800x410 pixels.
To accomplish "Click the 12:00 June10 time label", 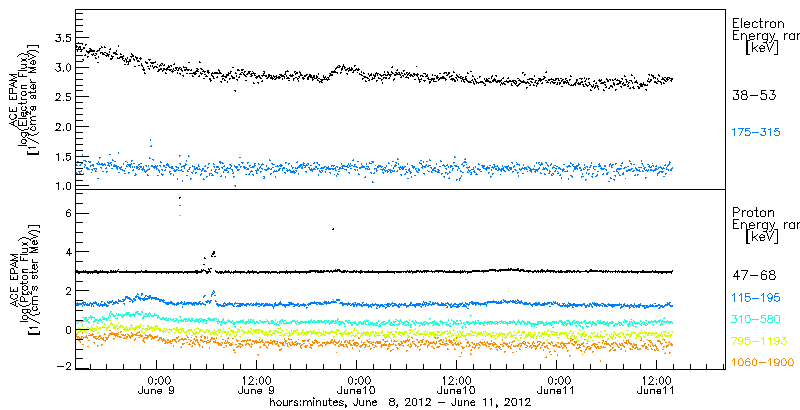I will (458, 385).
